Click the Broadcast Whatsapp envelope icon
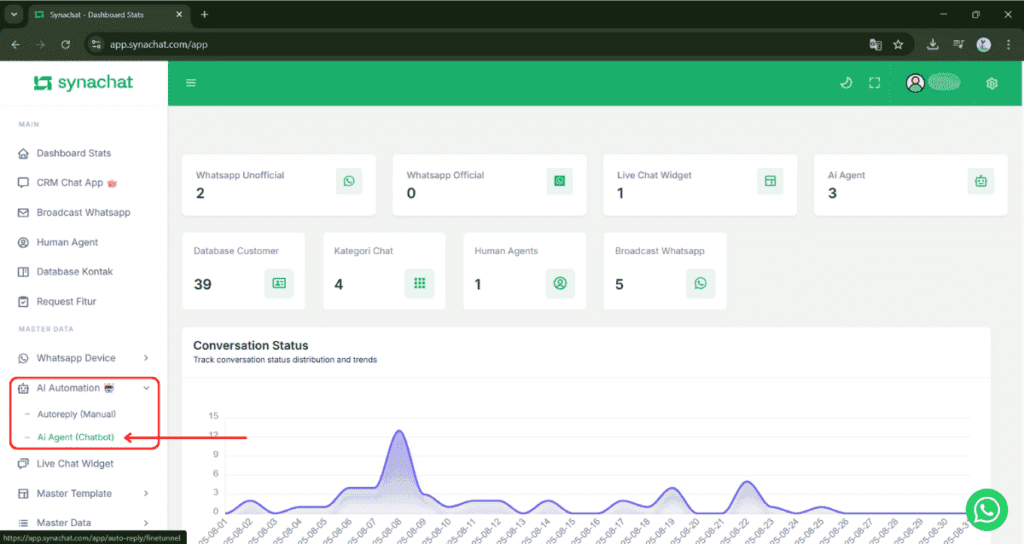Image resolution: width=1024 pixels, height=544 pixels. click(x=24, y=212)
